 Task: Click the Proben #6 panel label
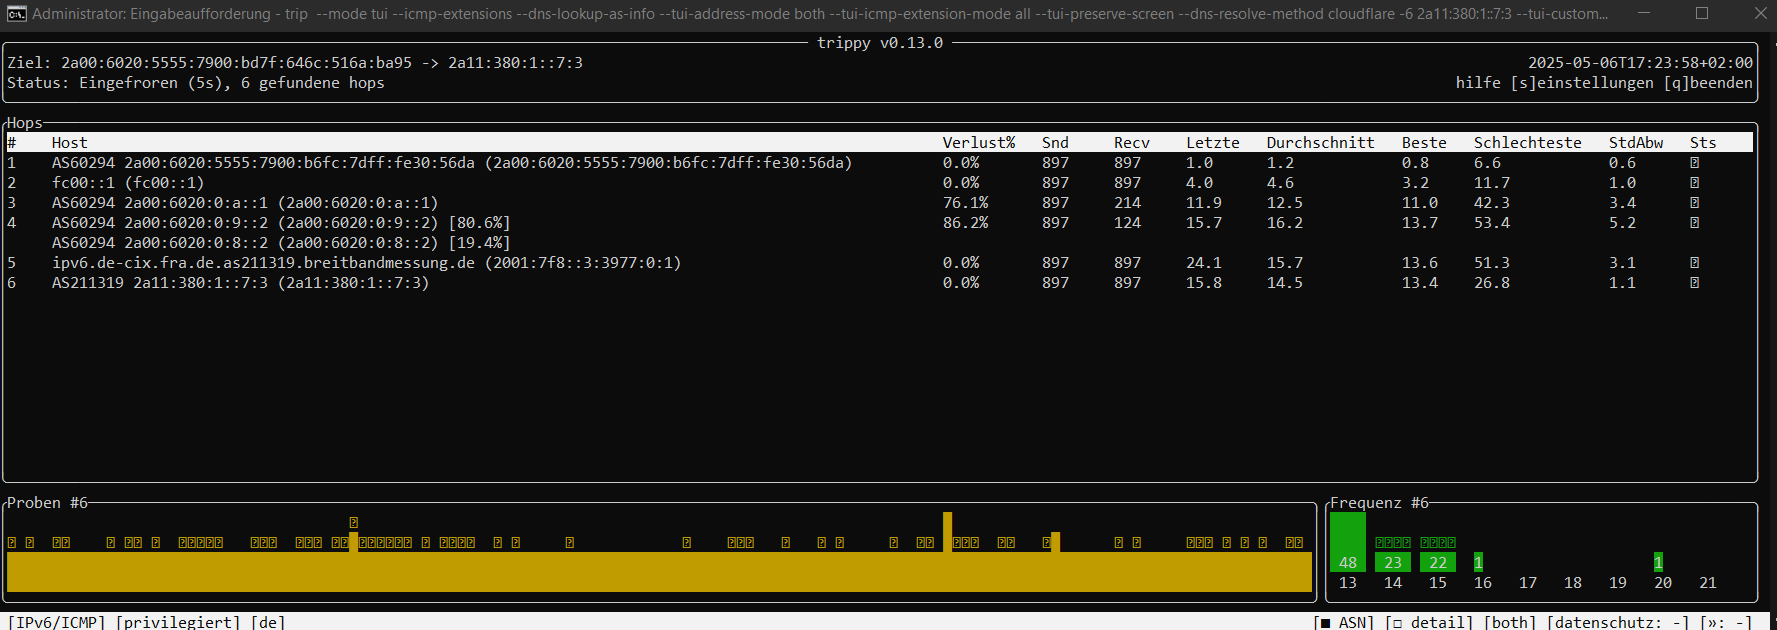coord(48,503)
